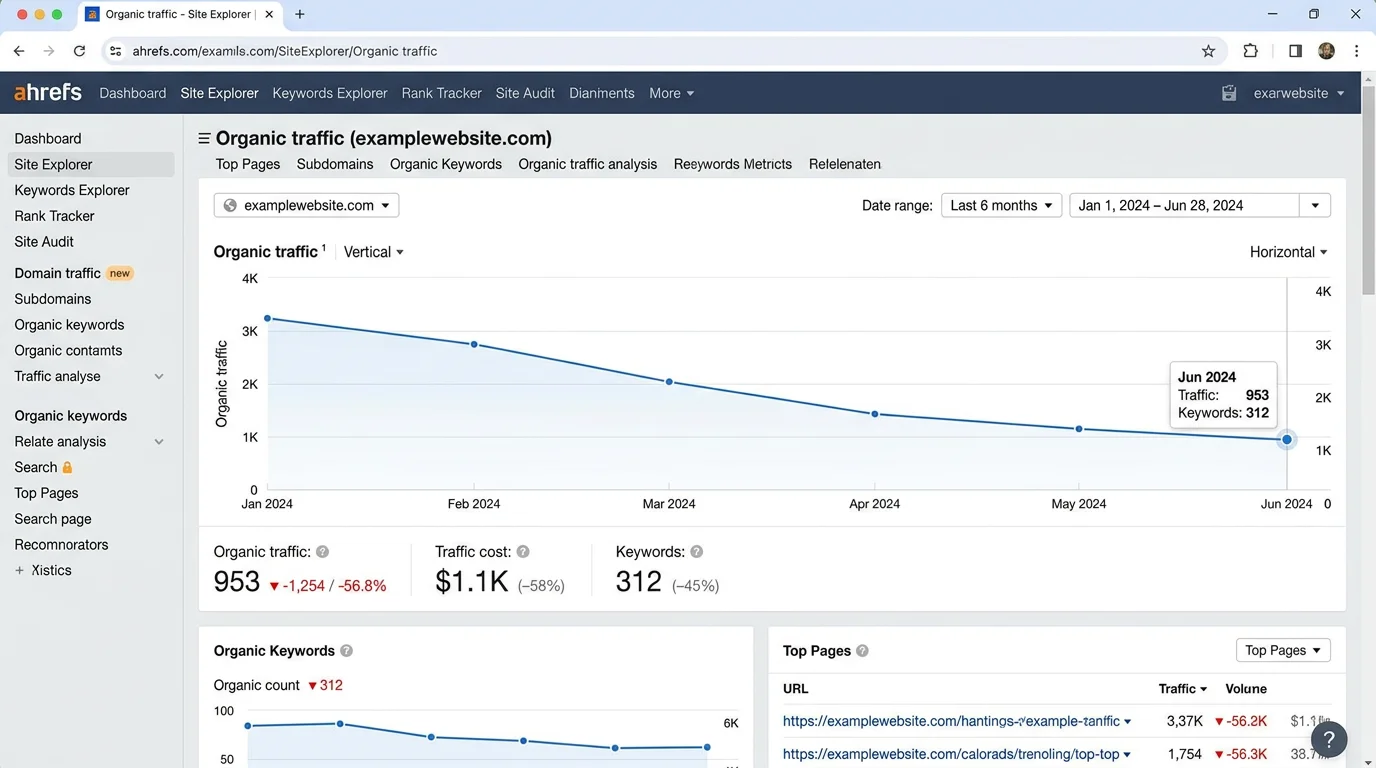Select Domain traffic in the sidebar
The image size is (1376, 768).
[58, 272]
